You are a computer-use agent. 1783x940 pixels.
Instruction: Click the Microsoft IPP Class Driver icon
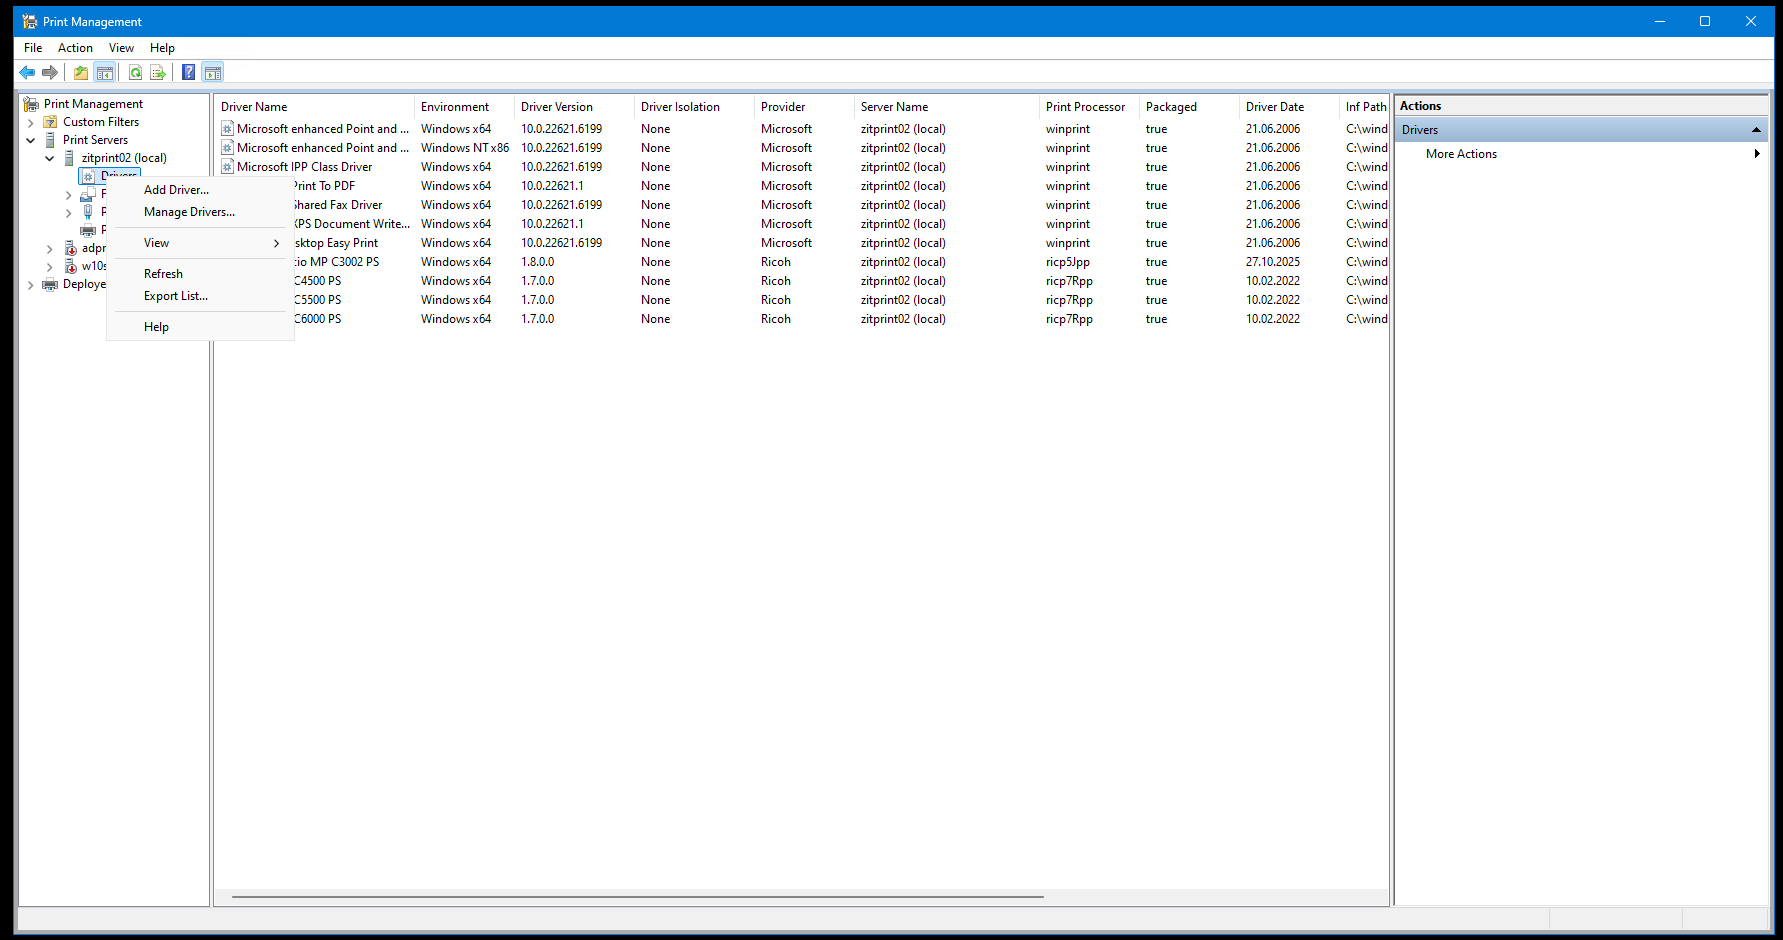pyautogui.click(x=228, y=167)
